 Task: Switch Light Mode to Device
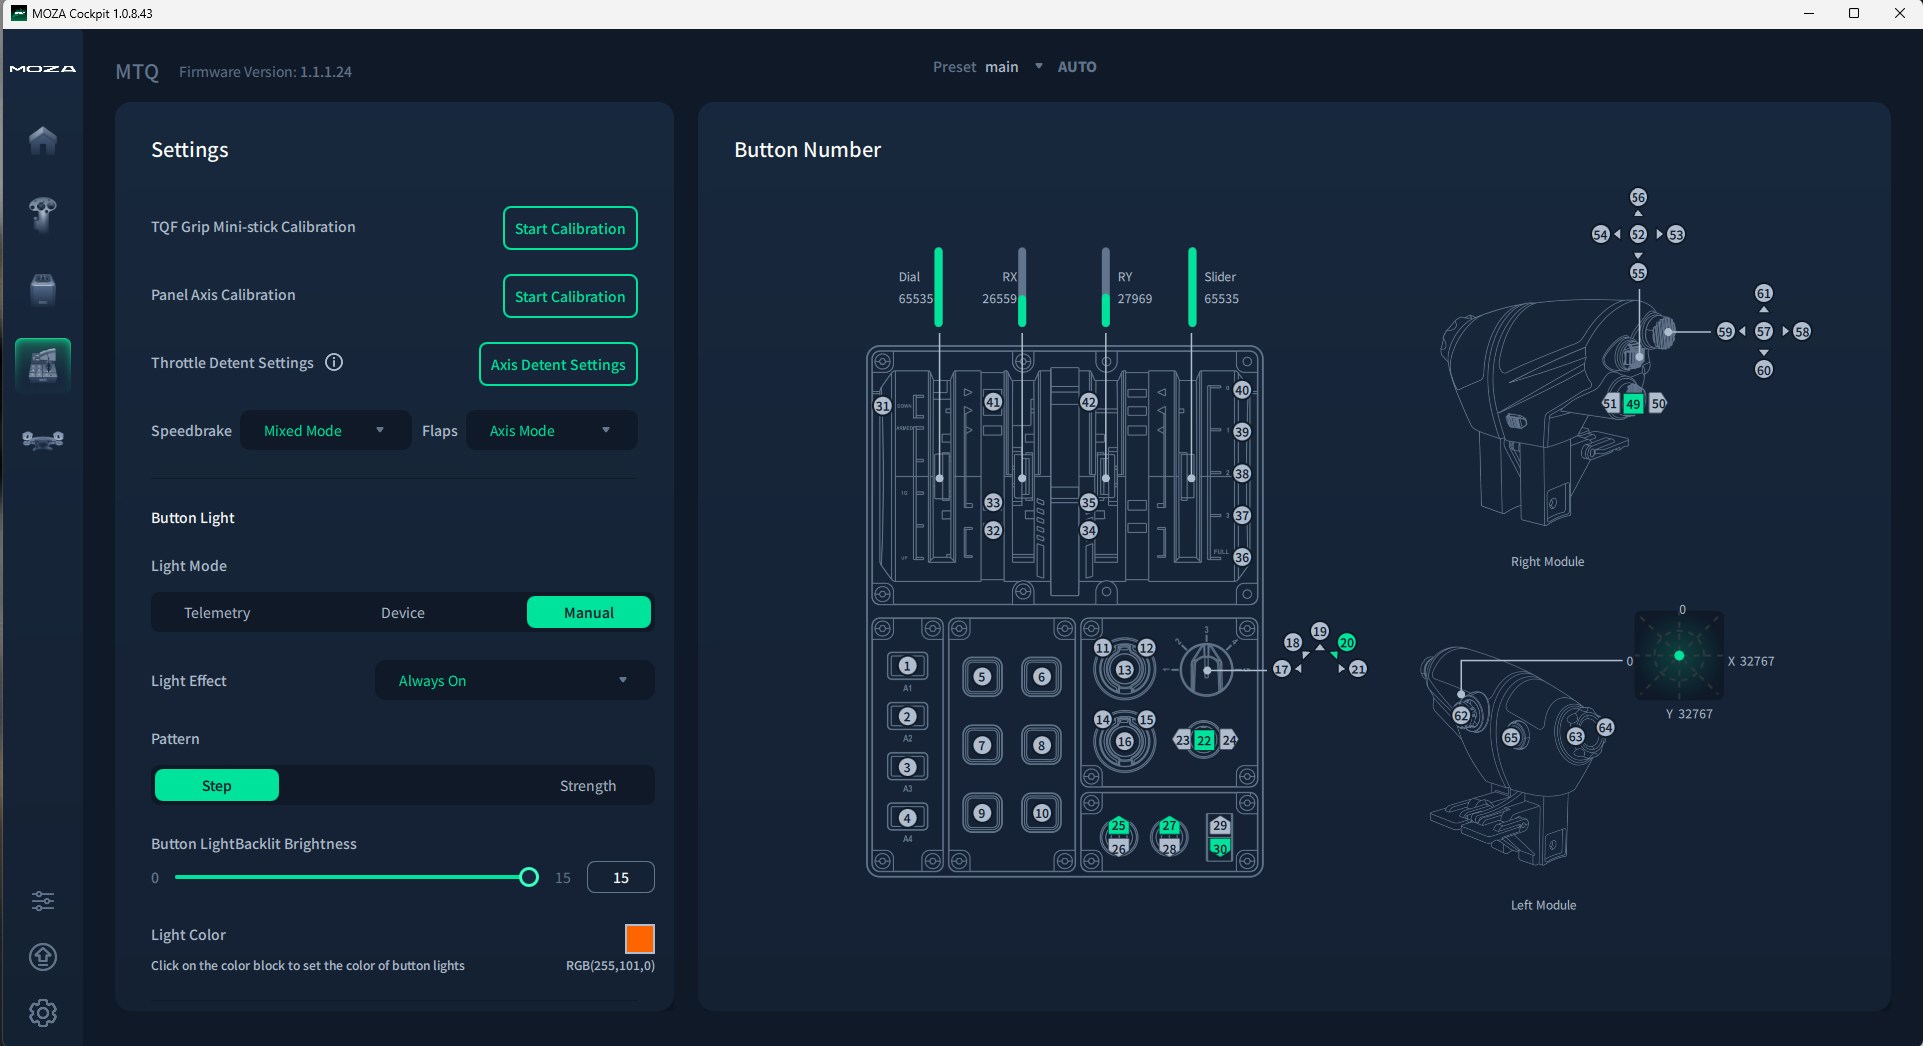click(x=402, y=613)
